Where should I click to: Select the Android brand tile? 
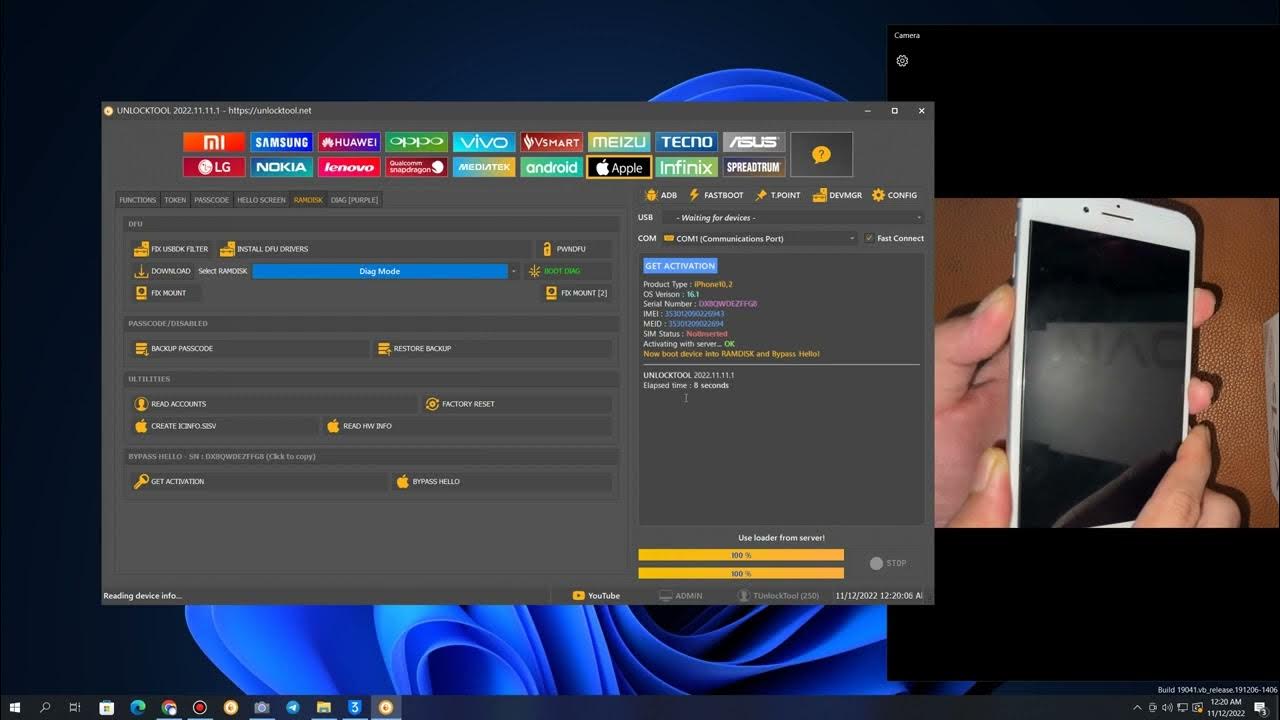(552, 167)
